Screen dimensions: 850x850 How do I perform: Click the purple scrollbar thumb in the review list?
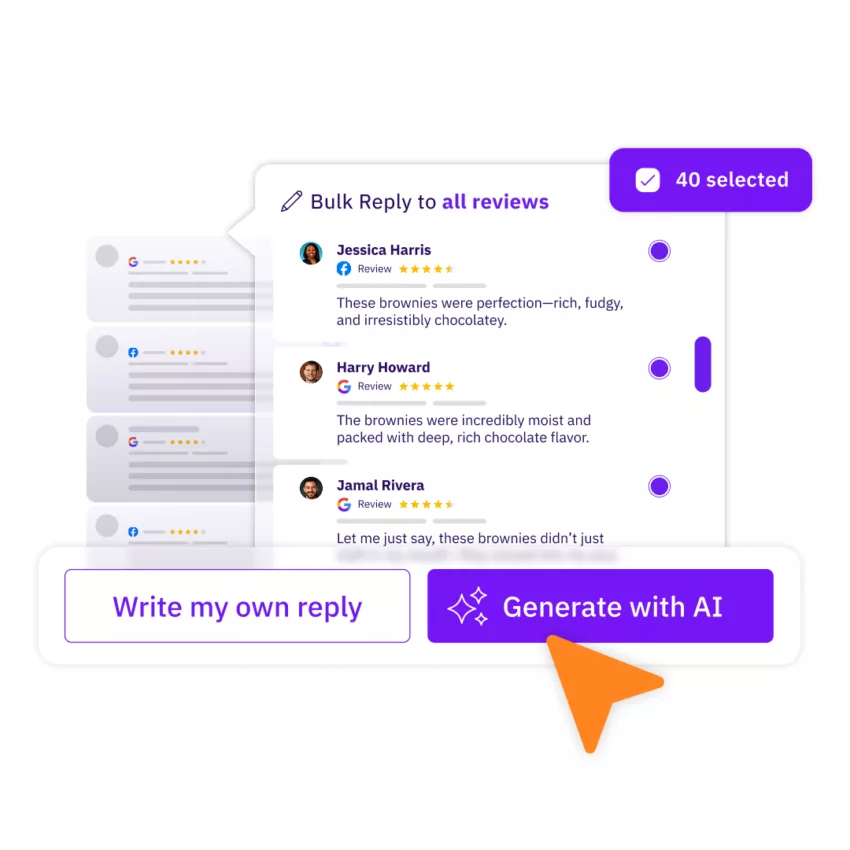[x=703, y=364]
